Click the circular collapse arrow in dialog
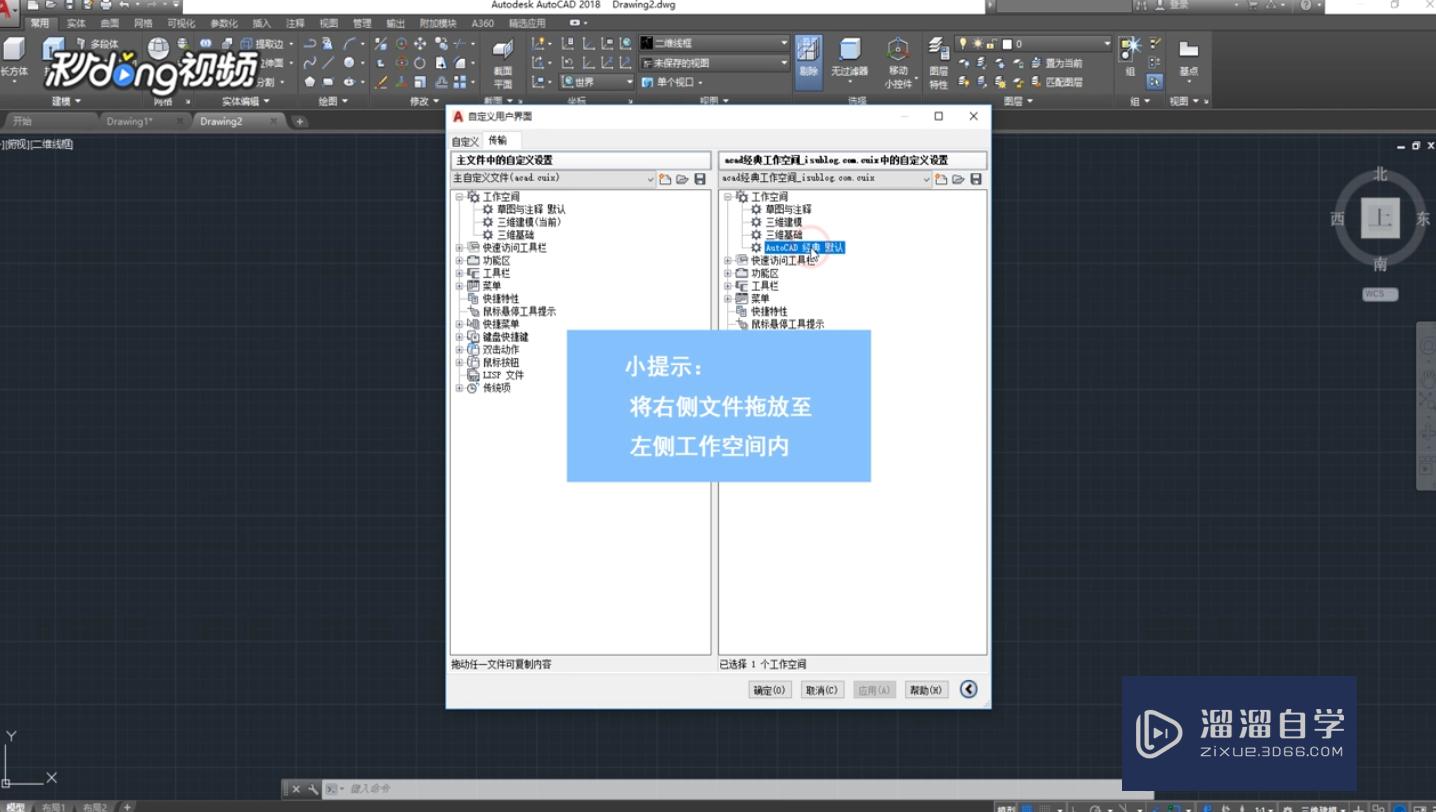Viewport: 1436px width, 812px height. pyautogui.click(x=968, y=689)
